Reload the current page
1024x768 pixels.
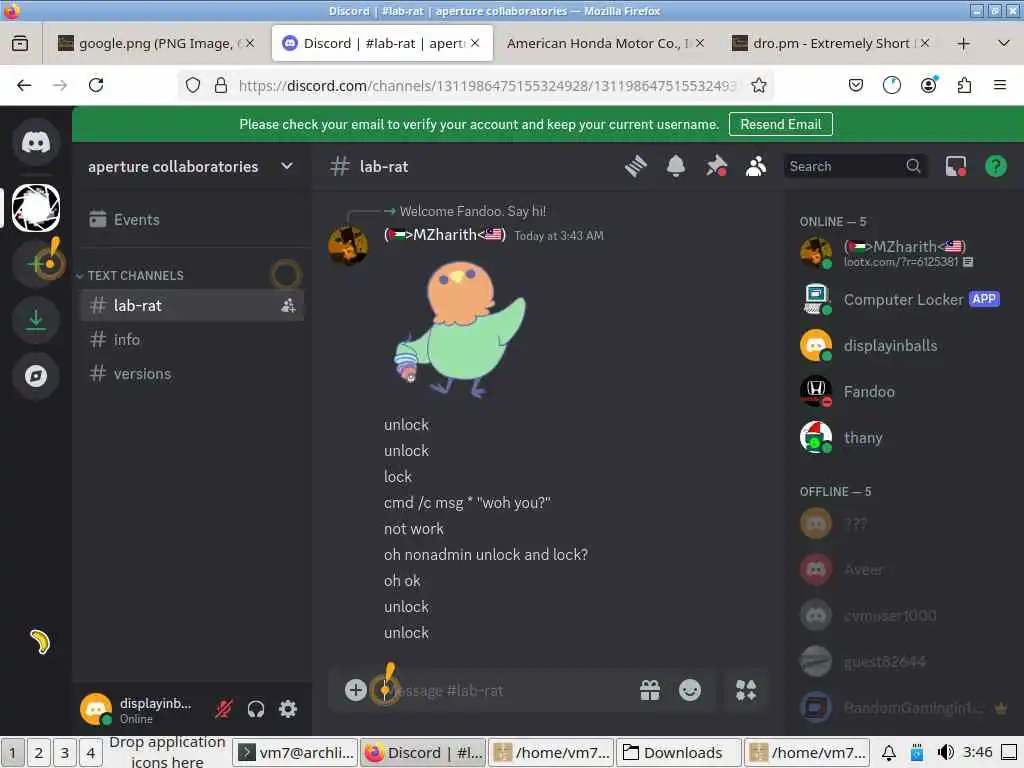coord(96,86)
